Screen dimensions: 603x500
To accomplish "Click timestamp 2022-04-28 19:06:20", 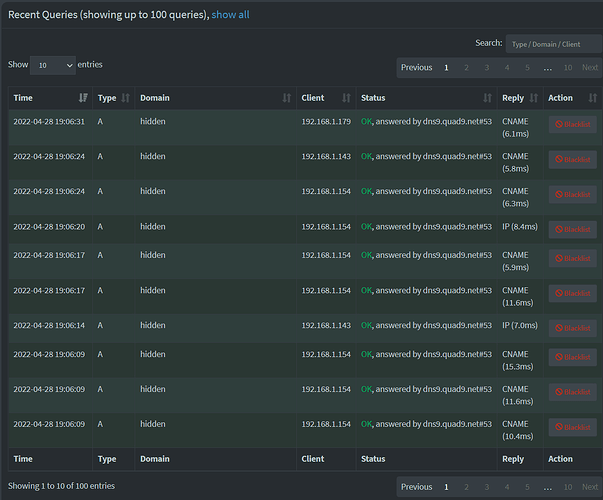I will [x=49, y=227].
